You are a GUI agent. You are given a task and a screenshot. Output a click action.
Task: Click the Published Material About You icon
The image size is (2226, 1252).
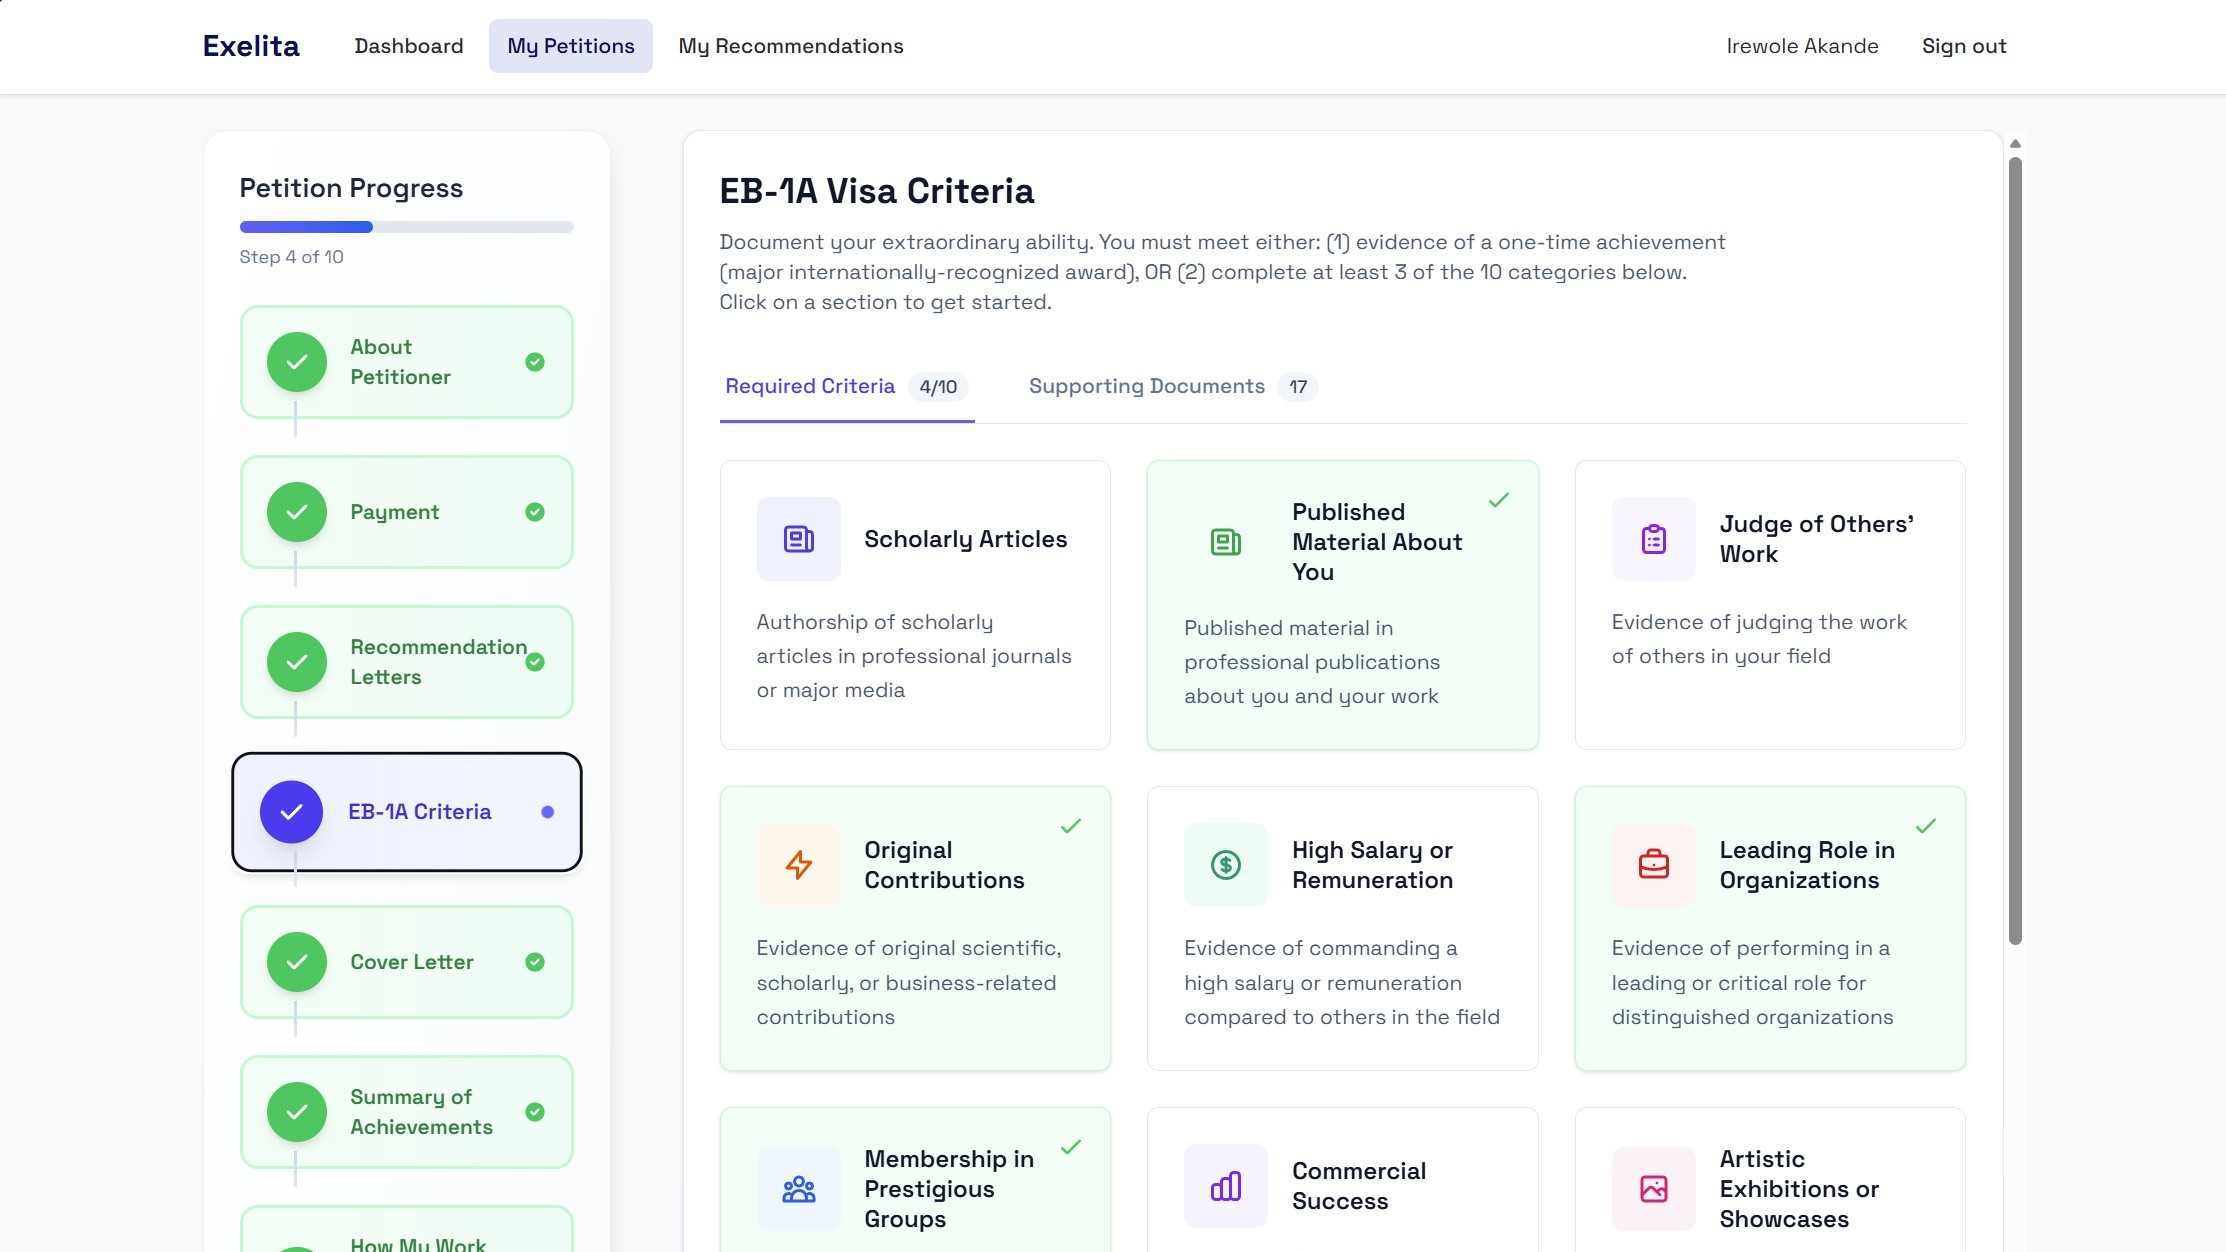click(x=1225, y=542)
